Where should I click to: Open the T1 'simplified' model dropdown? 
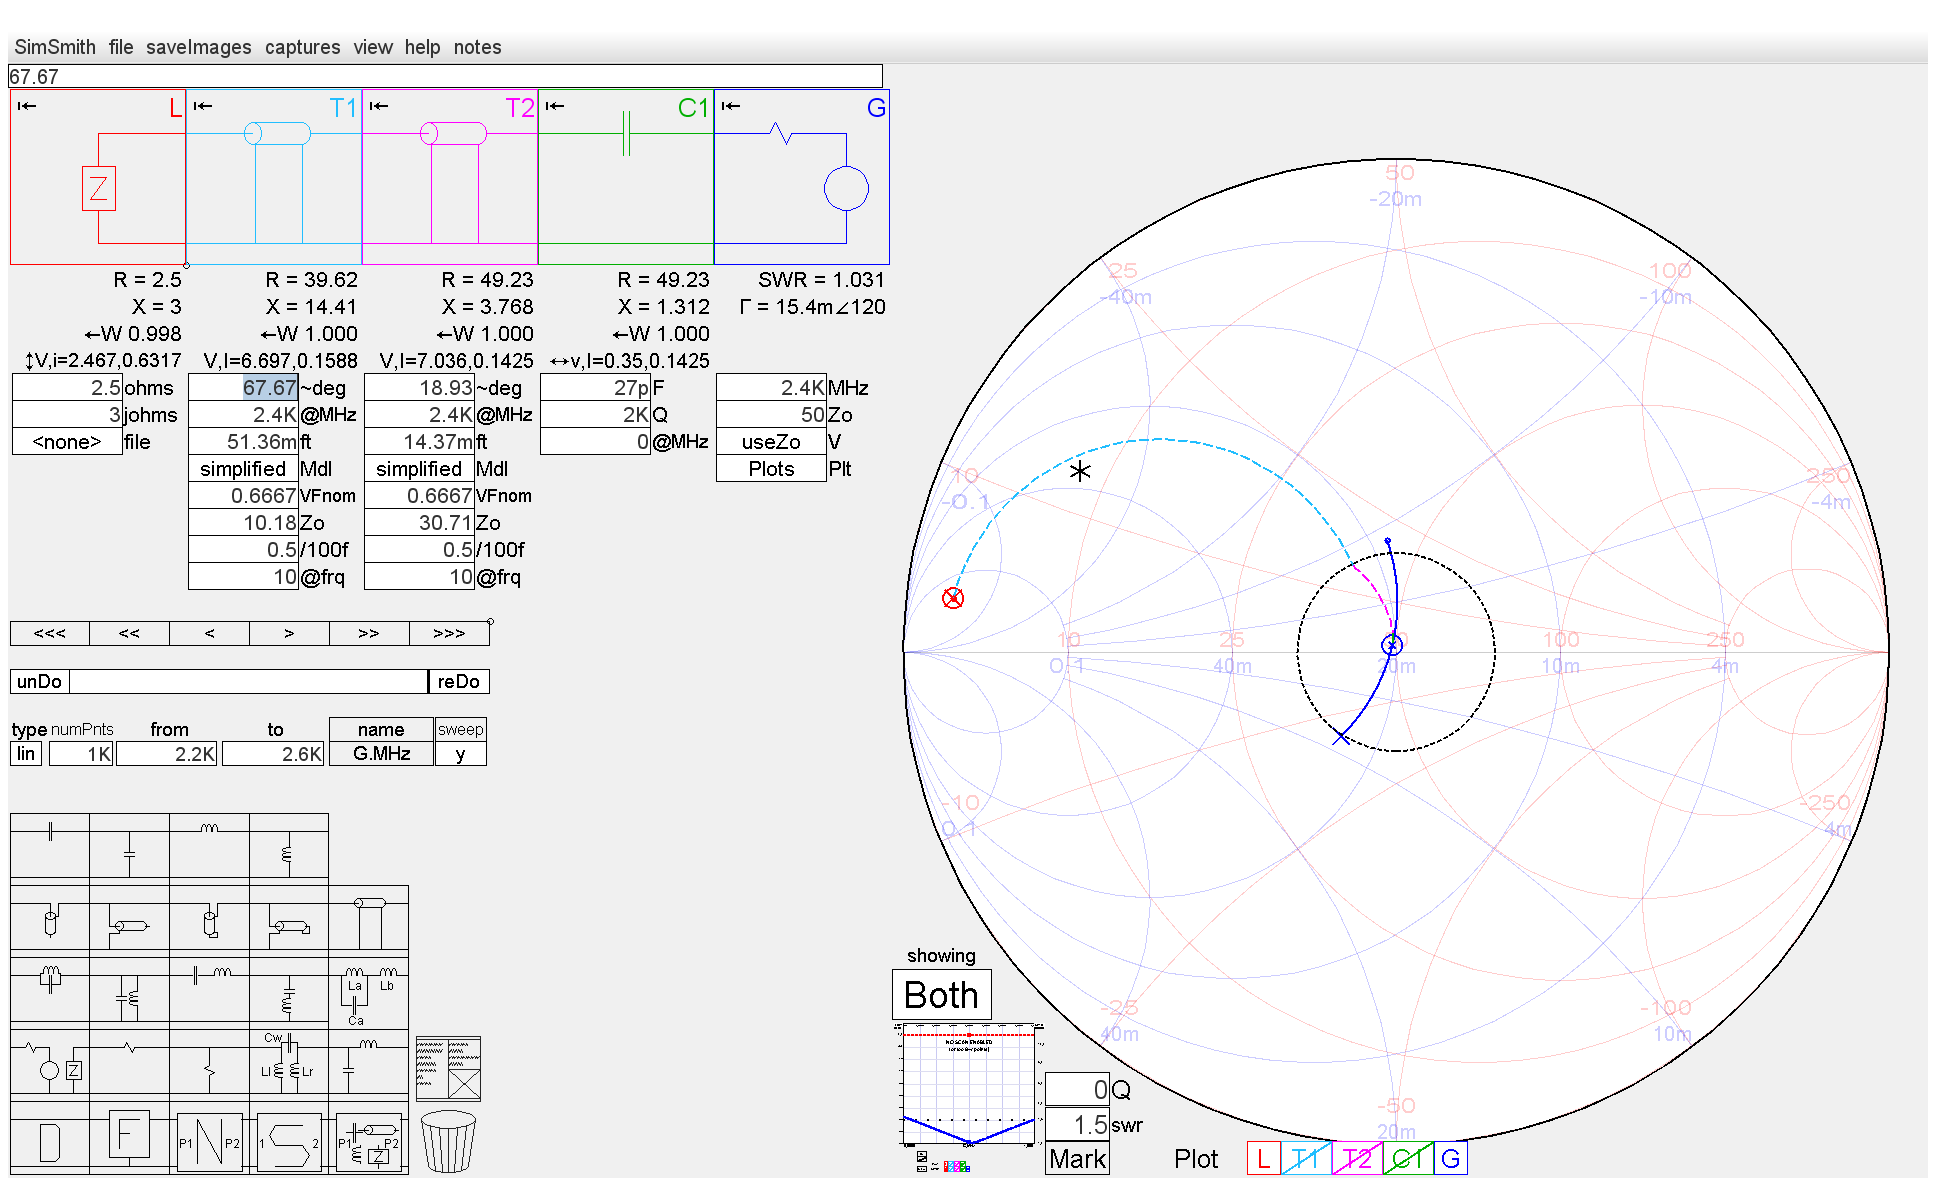[x=243, y=469]
